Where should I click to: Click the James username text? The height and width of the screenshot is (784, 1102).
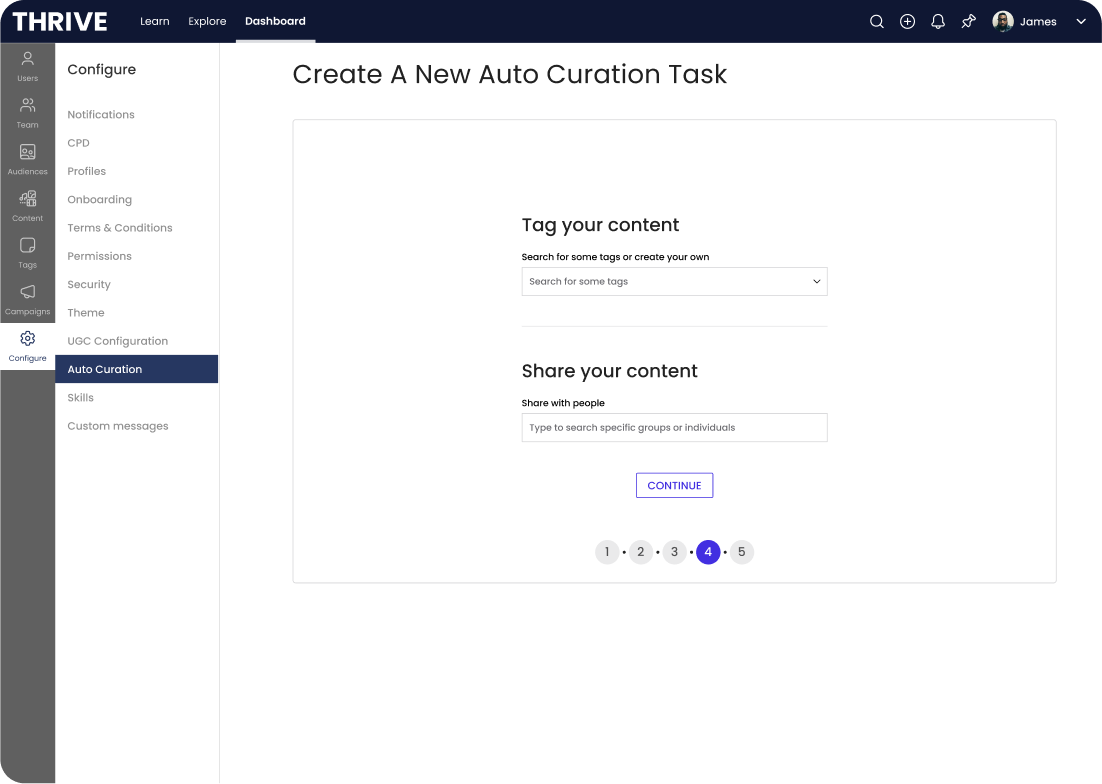1038,22
